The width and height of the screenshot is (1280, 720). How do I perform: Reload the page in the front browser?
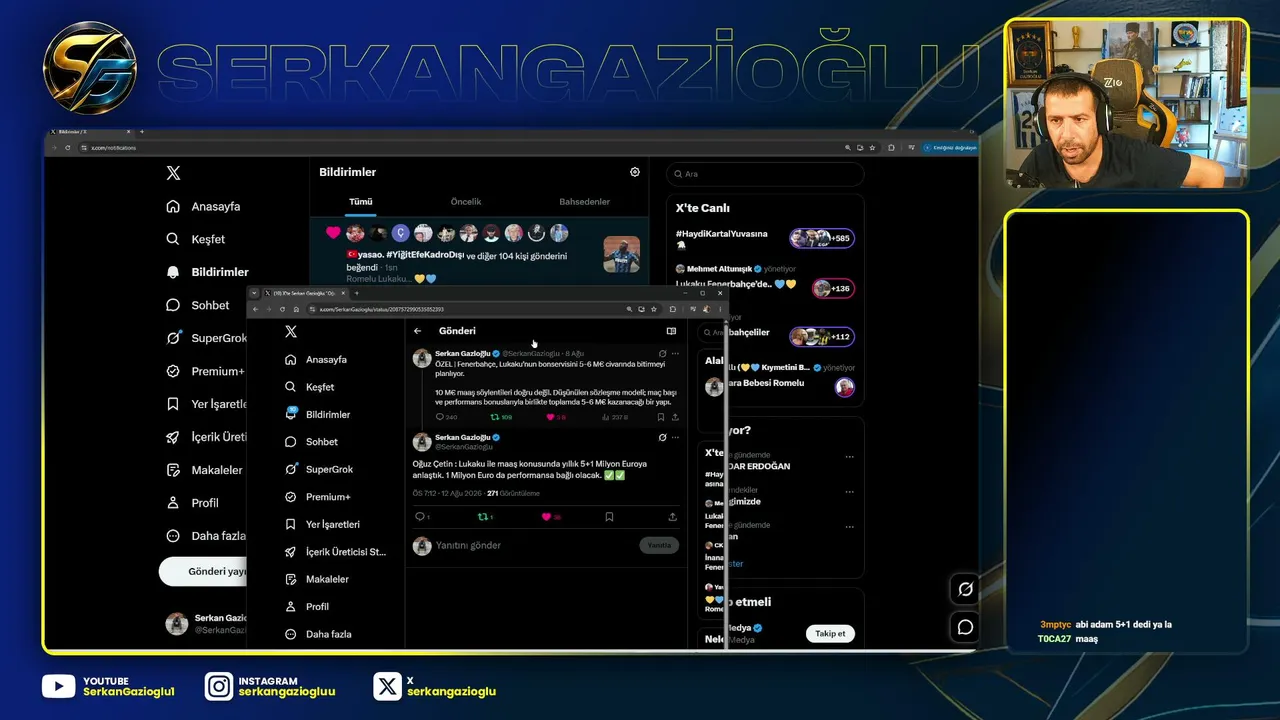pos(282,309)
